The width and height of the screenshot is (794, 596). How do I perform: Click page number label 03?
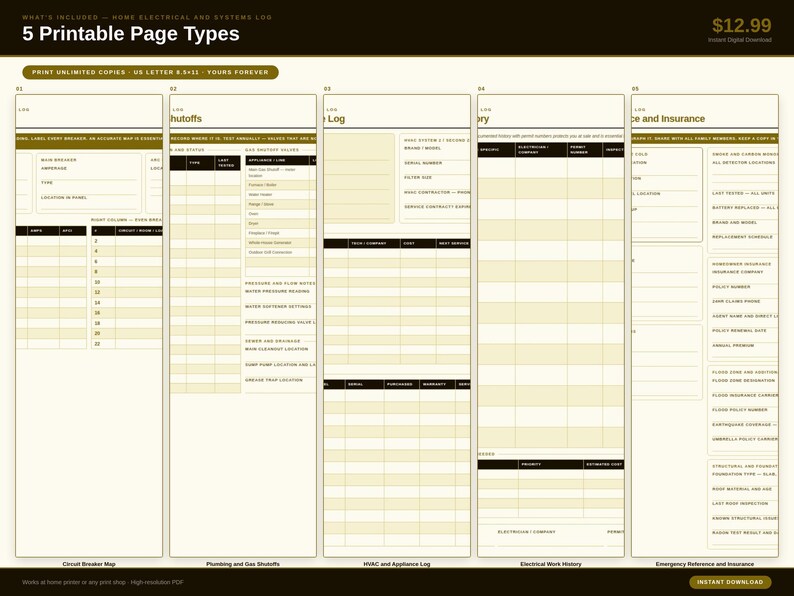click(327, 89)
